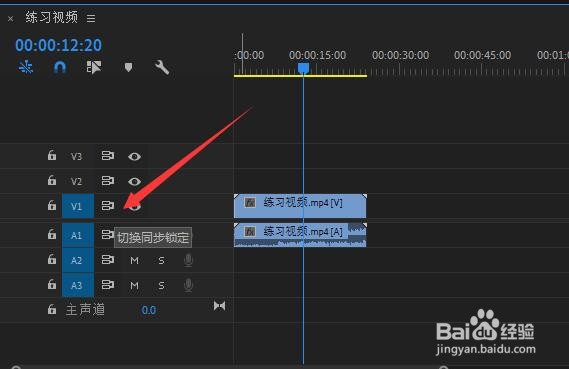Target the V3 video track
The height and width of the screenshot is (369, 569).
(x=77, y=156)
